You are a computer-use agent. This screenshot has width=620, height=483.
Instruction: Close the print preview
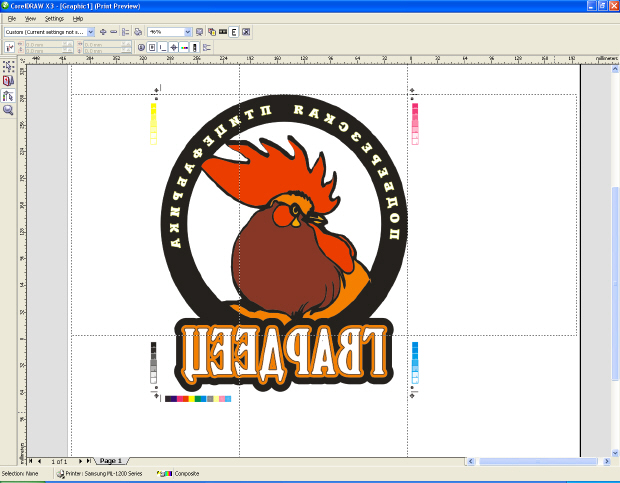tap(246, 32)
